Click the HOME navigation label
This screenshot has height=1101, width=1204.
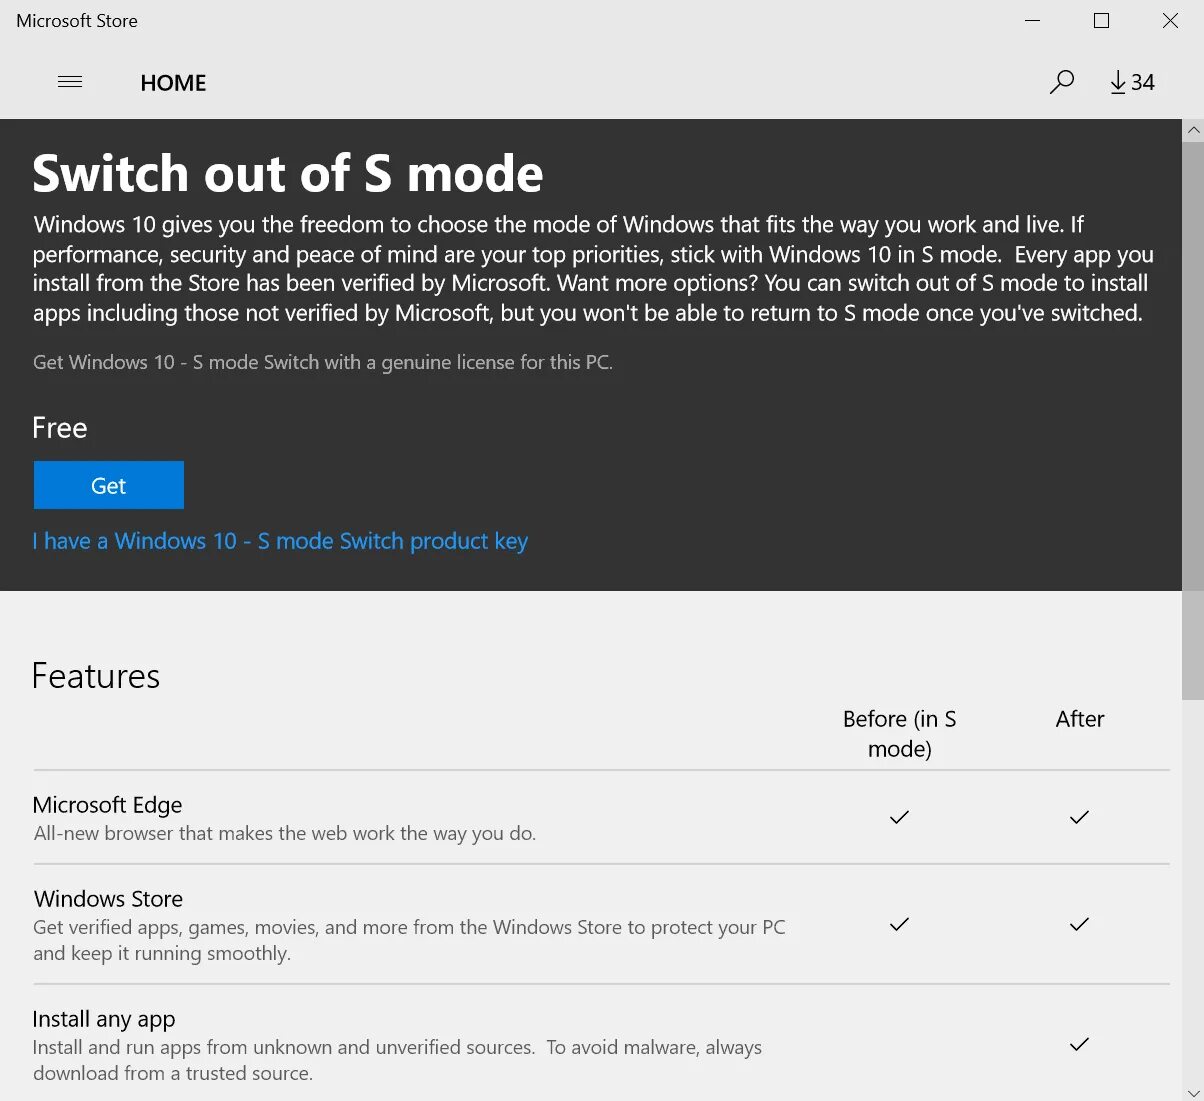(173, 83)
